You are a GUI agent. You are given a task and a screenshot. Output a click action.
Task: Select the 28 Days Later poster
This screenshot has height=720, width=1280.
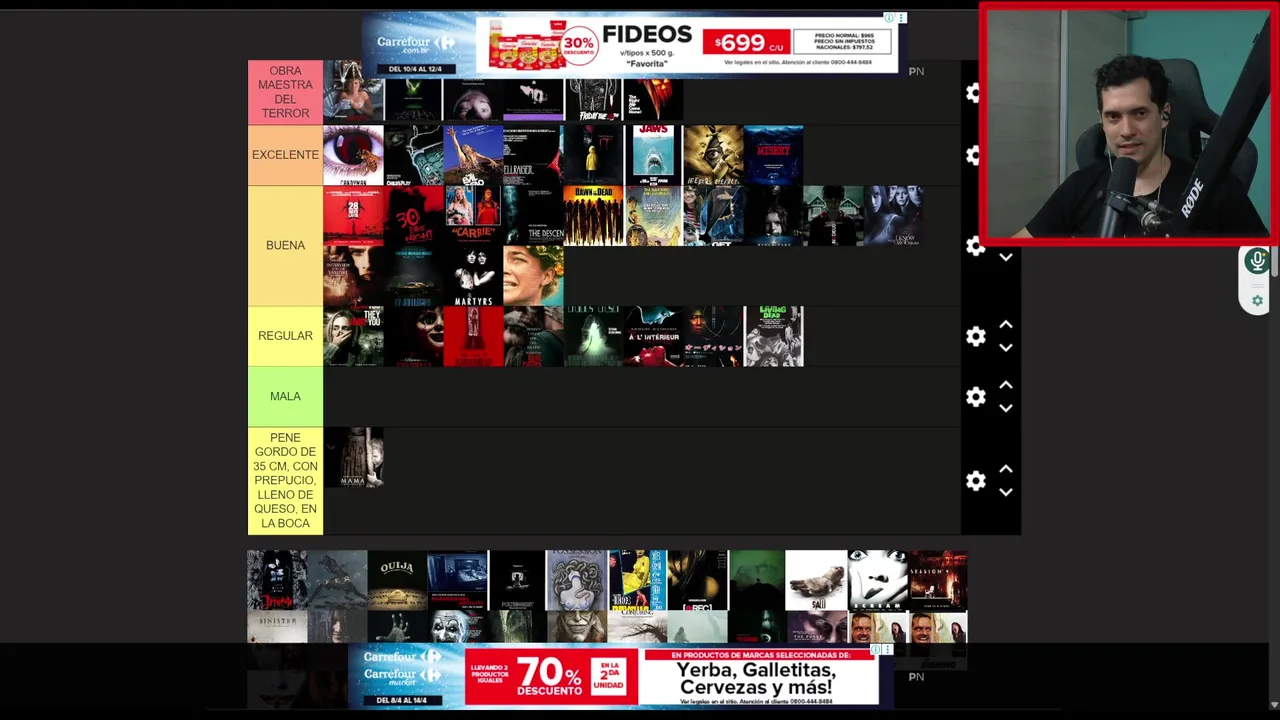(x=353, y=216)
